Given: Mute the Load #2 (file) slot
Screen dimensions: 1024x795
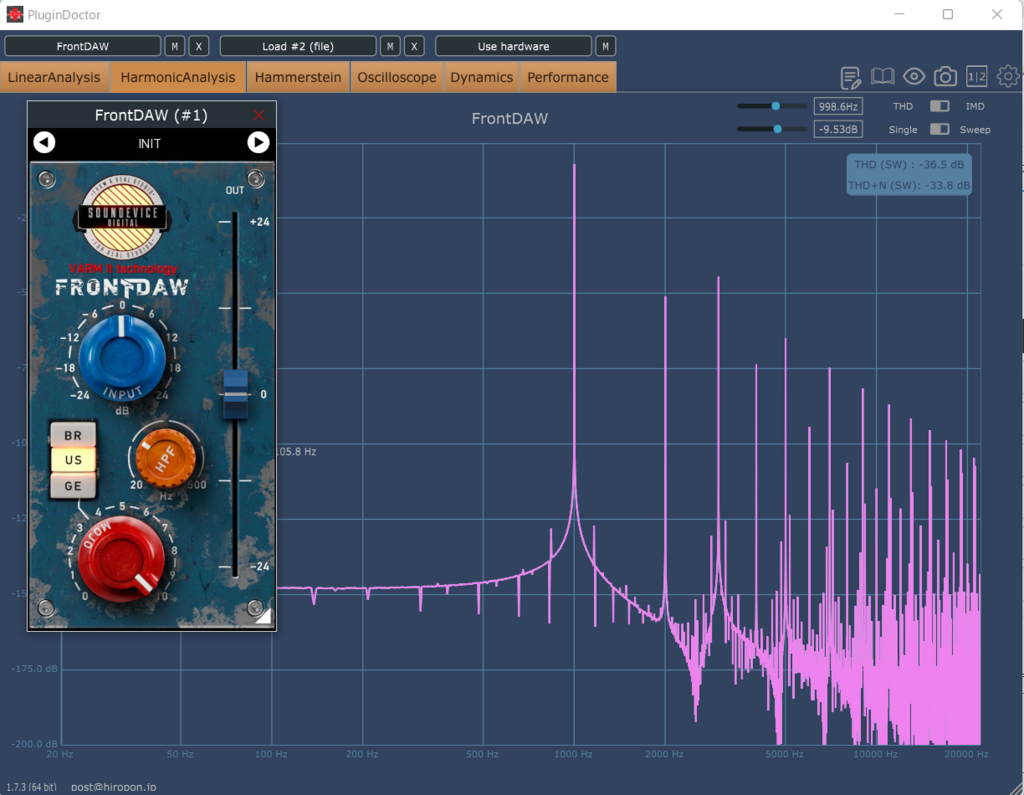Looking at the screenshot, I should (390, 46).
